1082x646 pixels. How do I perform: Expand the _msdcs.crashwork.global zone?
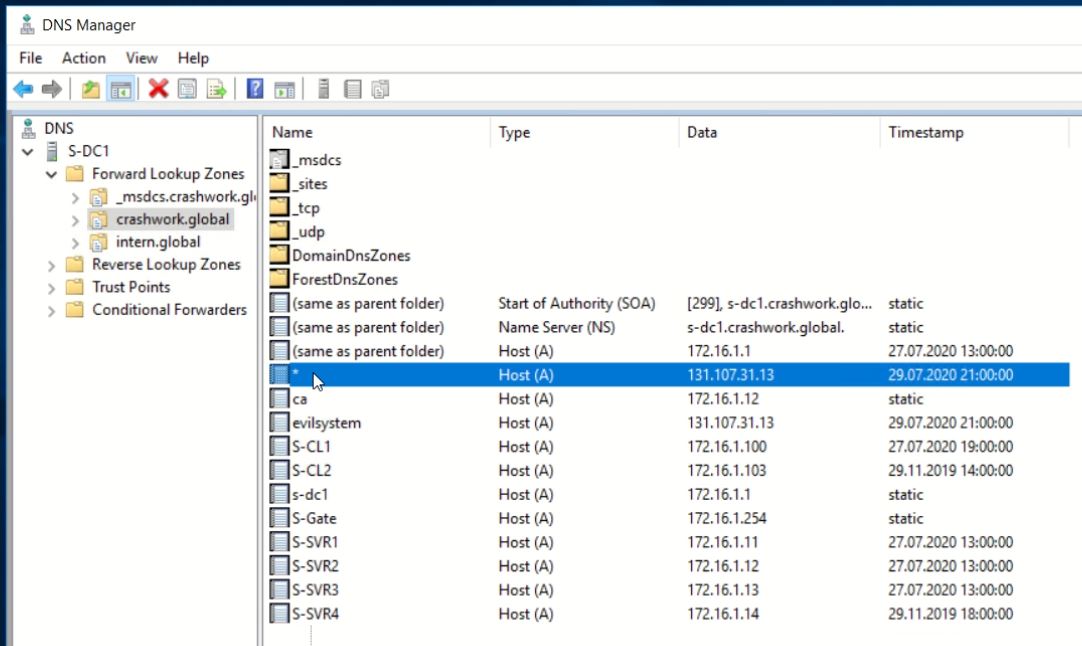75,197
